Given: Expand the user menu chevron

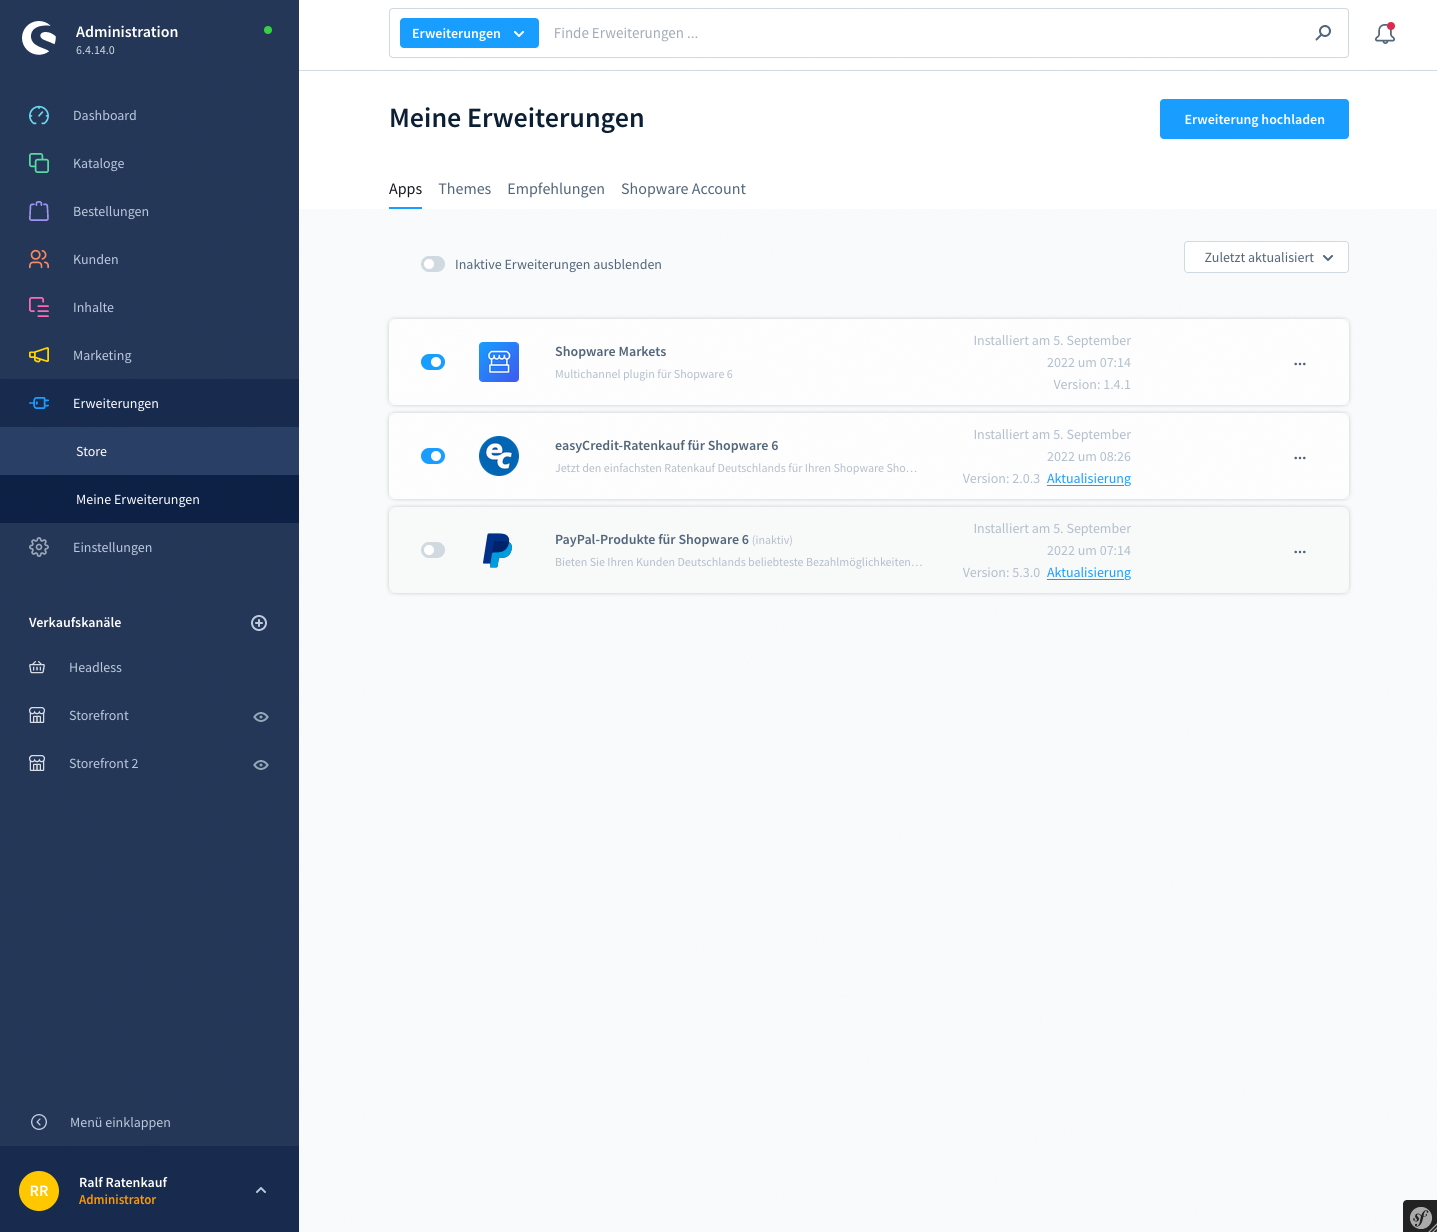Looking at the screenshot, I should pos(261,1190).
